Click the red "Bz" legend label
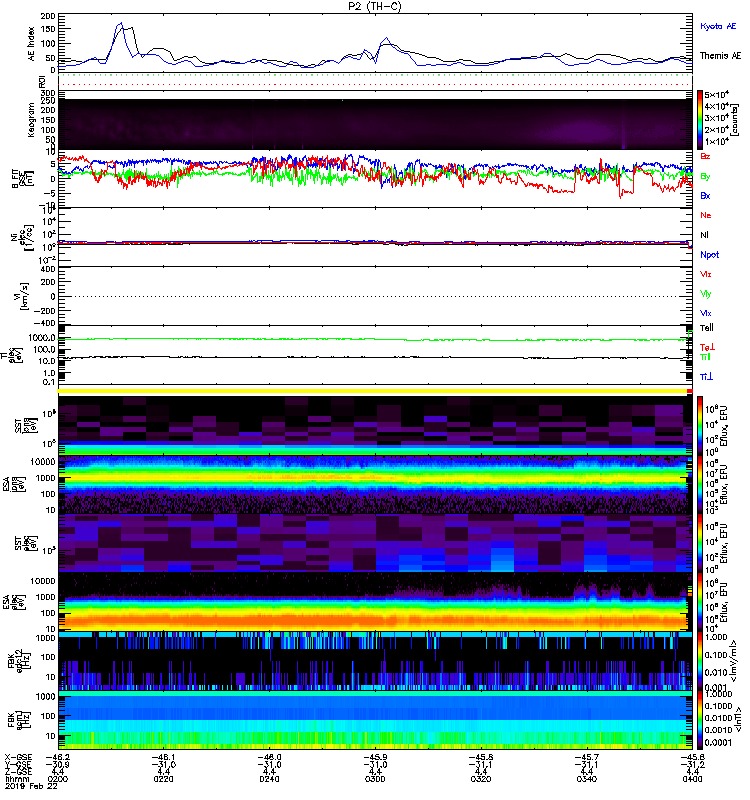 click(x=705, y=156)
